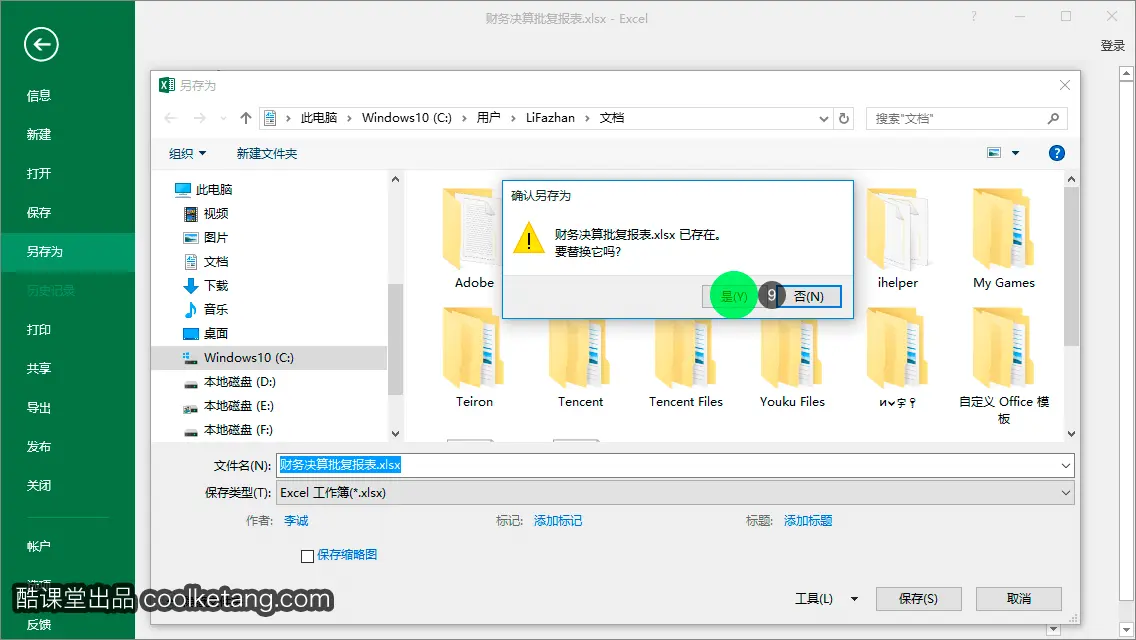Click the 登录 sign-in link

[1112, 46]
